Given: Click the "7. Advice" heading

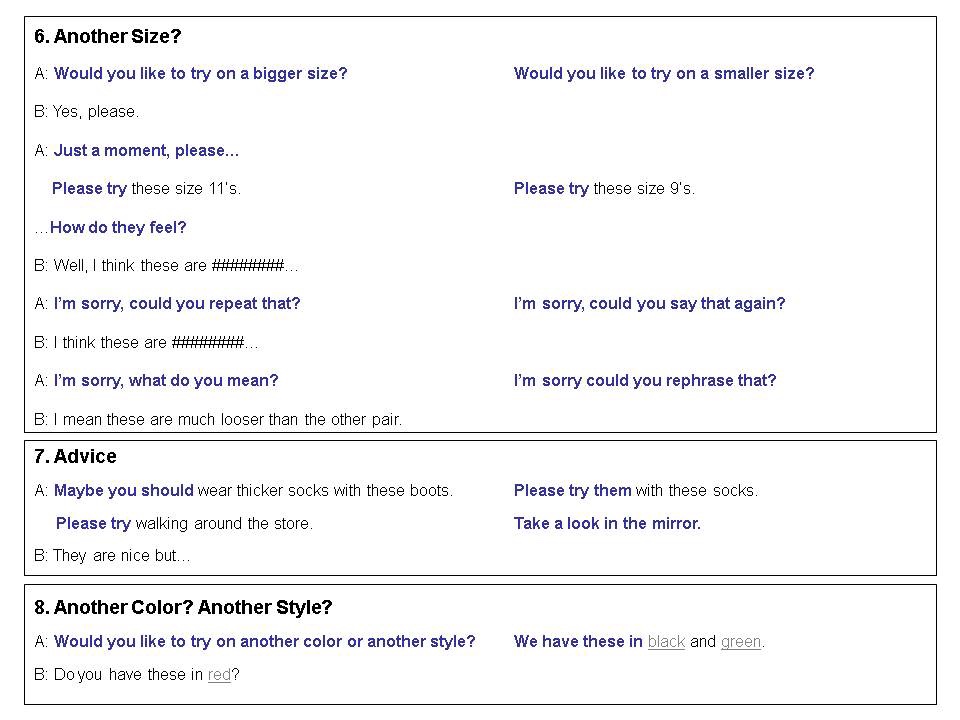Looking at the screenshot, I should pyautogui.click(x=75, y=457).
